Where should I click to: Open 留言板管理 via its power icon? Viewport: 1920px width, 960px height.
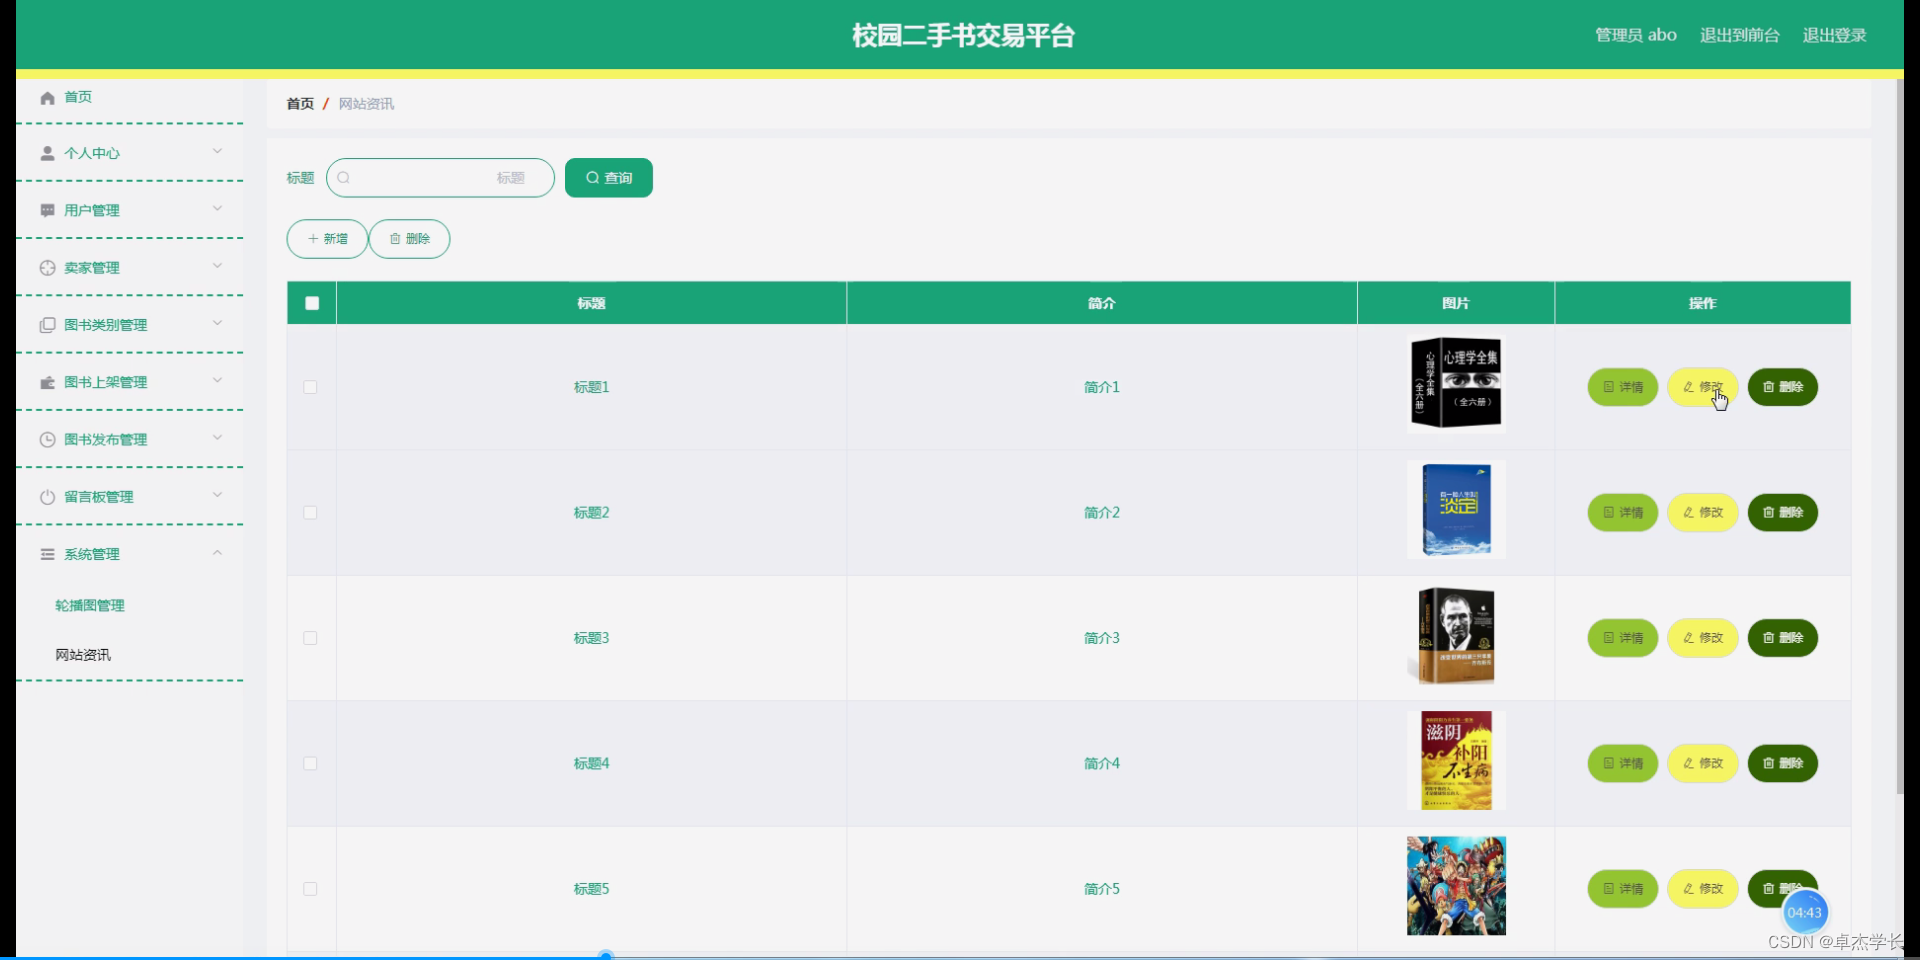pos(46,496)
